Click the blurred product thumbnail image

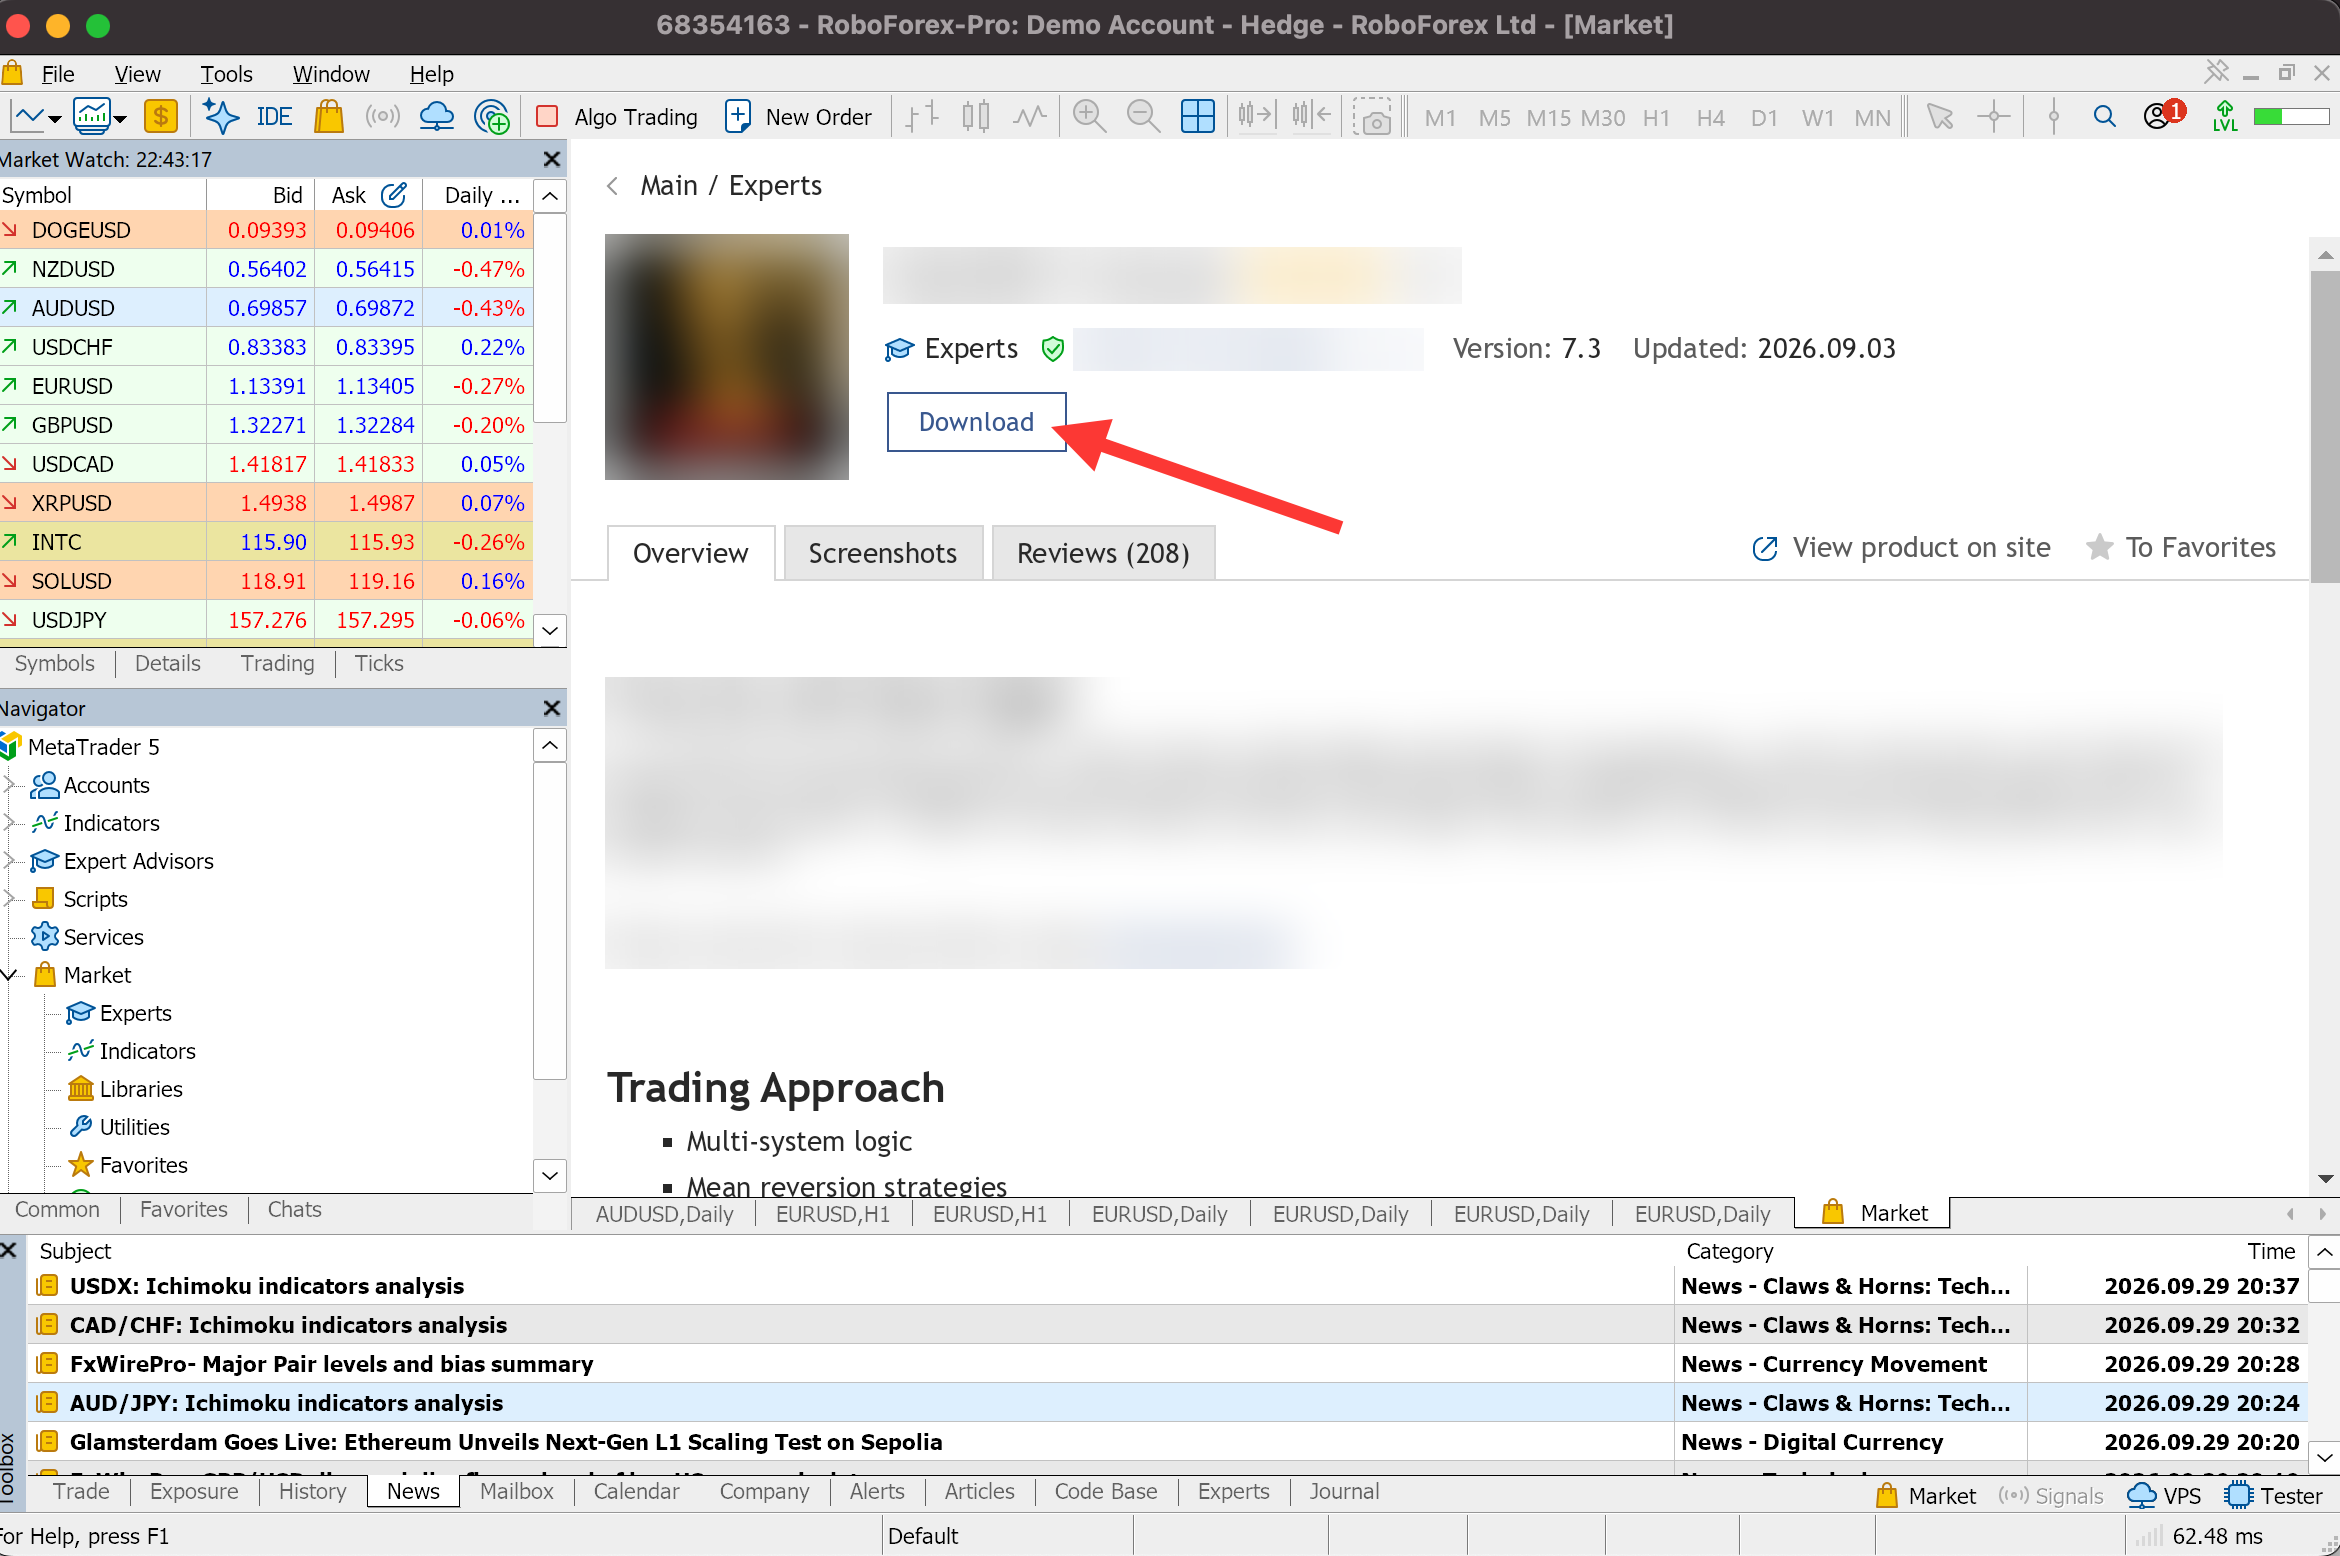[x=727, y=357]
